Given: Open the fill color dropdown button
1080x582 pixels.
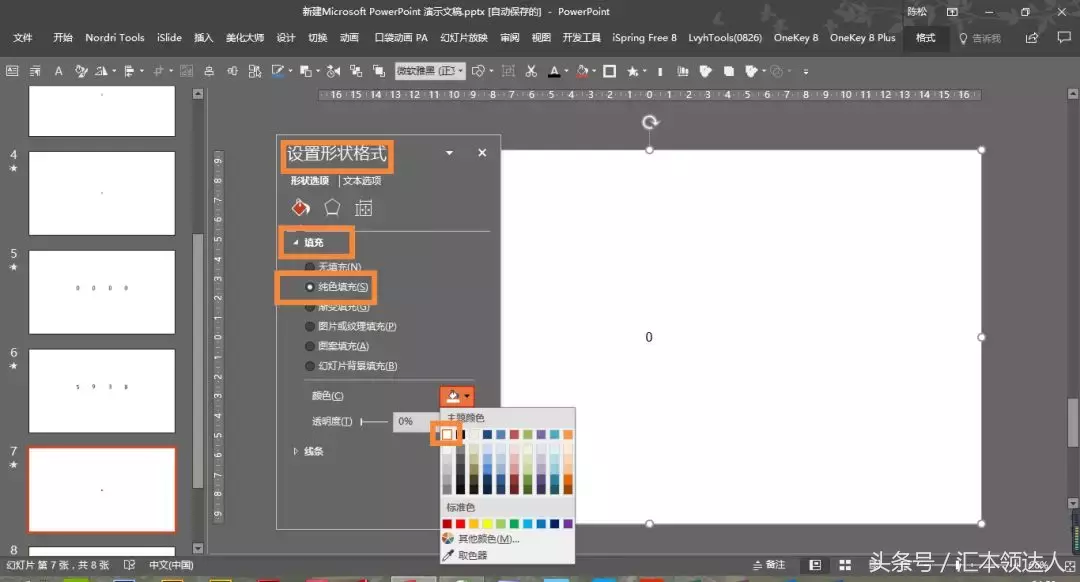Looking at the screenshot, I should click(457, 396).
